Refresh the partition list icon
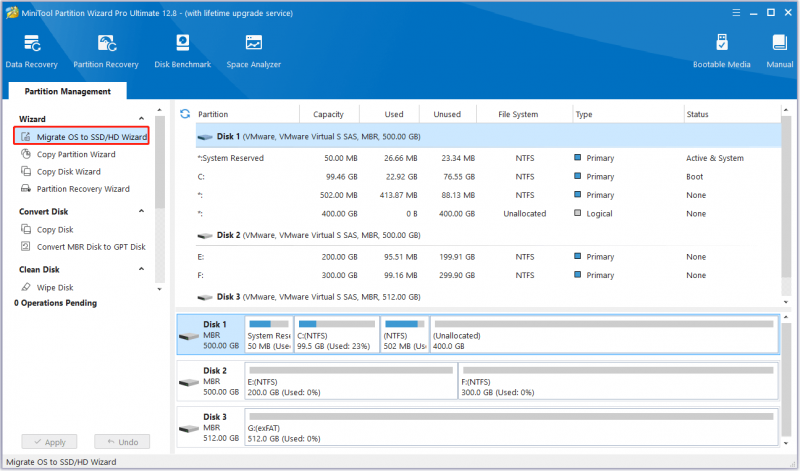This screenshot has width=800, height=471. click(185, 114)
